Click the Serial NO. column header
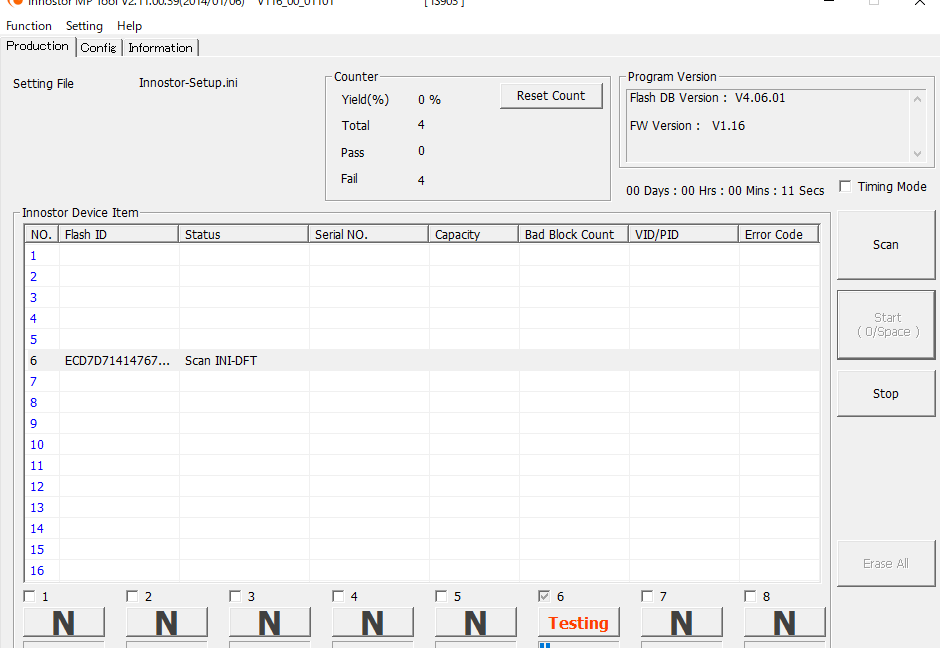The width and height of the screenshot is (940, 648). click(x=369, y=234)
